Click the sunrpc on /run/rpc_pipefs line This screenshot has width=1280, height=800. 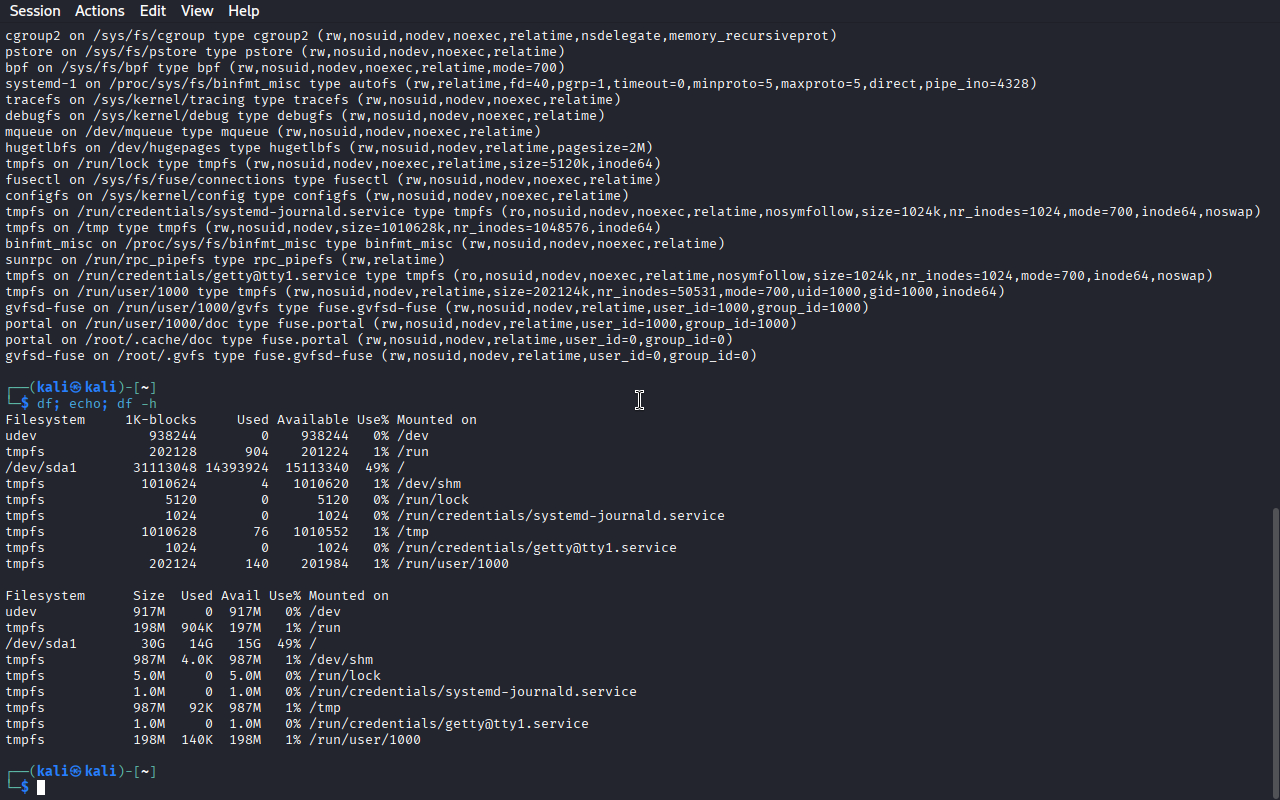225,260
